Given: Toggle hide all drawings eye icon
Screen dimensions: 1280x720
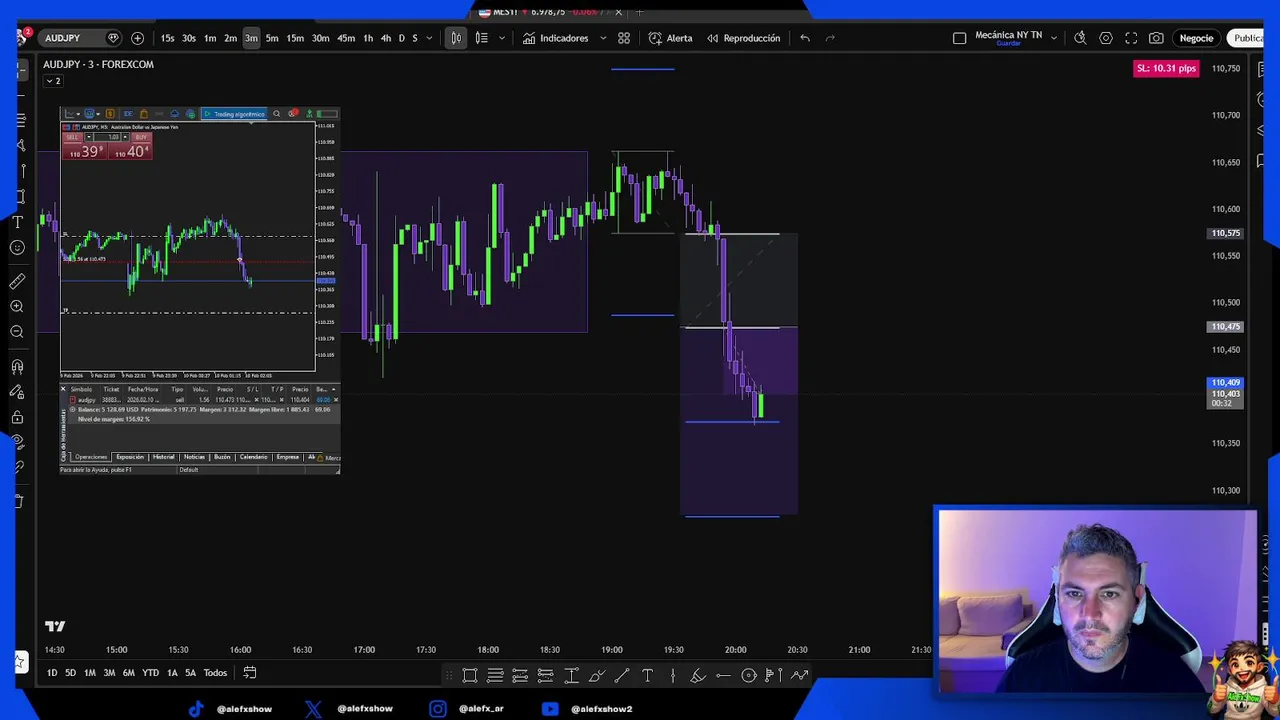Looking at the screenshot, I should pos(17,442).
